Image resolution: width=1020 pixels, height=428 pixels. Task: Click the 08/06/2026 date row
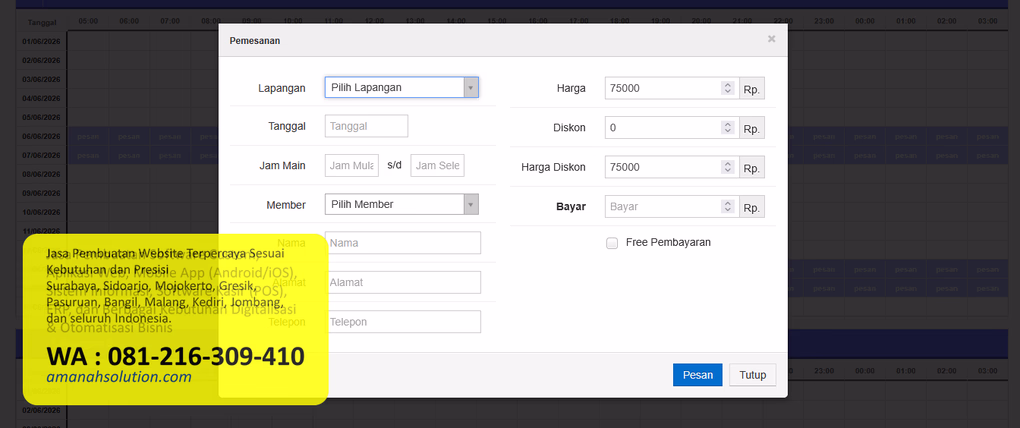(41, 174)
